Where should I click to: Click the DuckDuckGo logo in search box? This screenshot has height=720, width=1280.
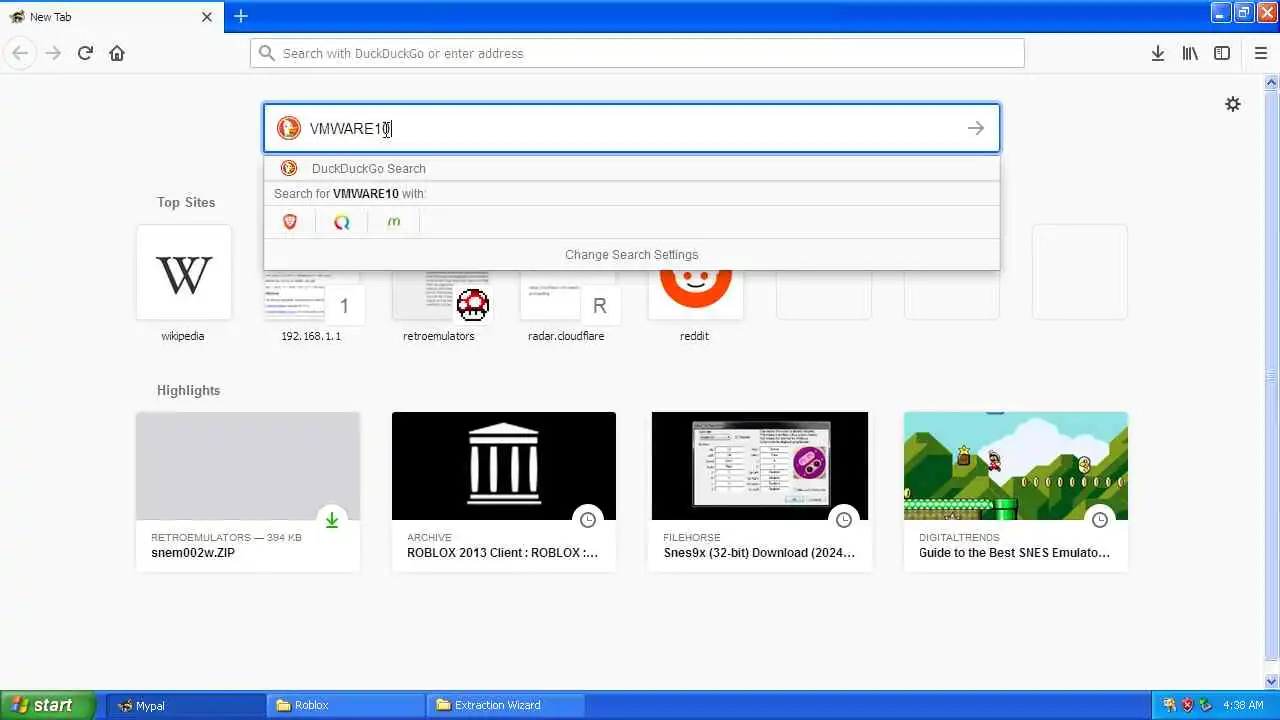click(289, 128)
